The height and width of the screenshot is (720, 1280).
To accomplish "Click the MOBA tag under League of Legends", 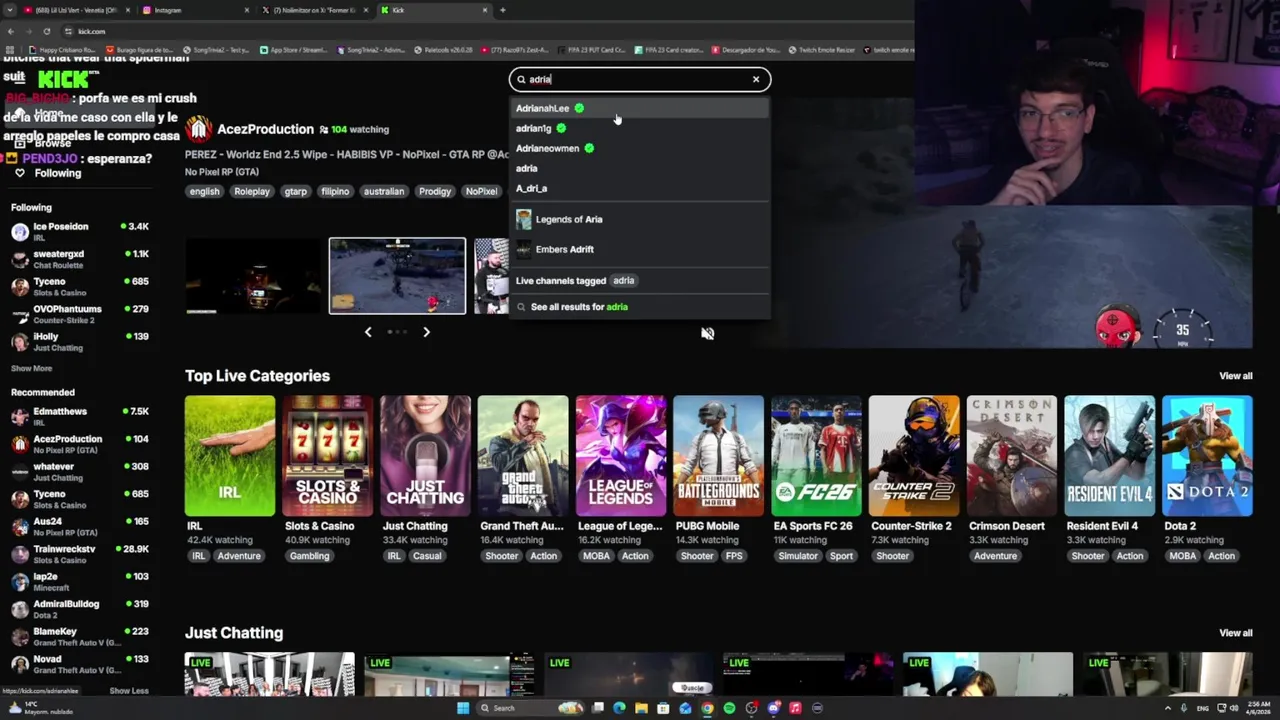I will click(596, 556).
